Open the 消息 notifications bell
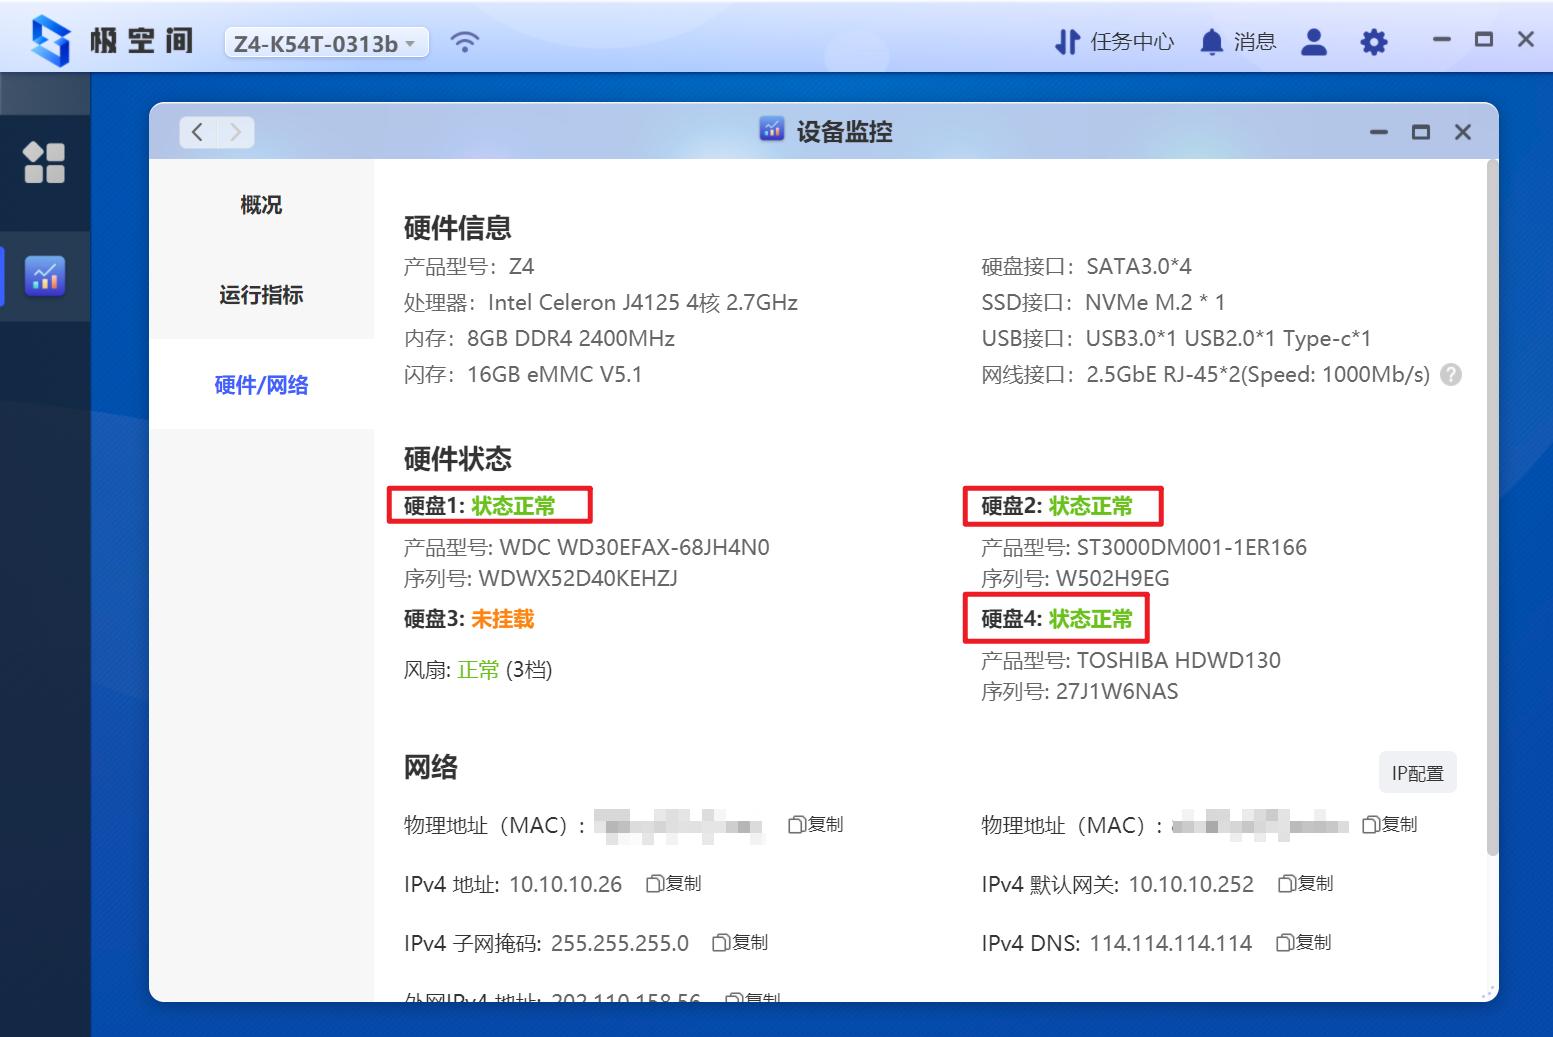This screenshot has width=1553, height=1037. pos(1237,42)
